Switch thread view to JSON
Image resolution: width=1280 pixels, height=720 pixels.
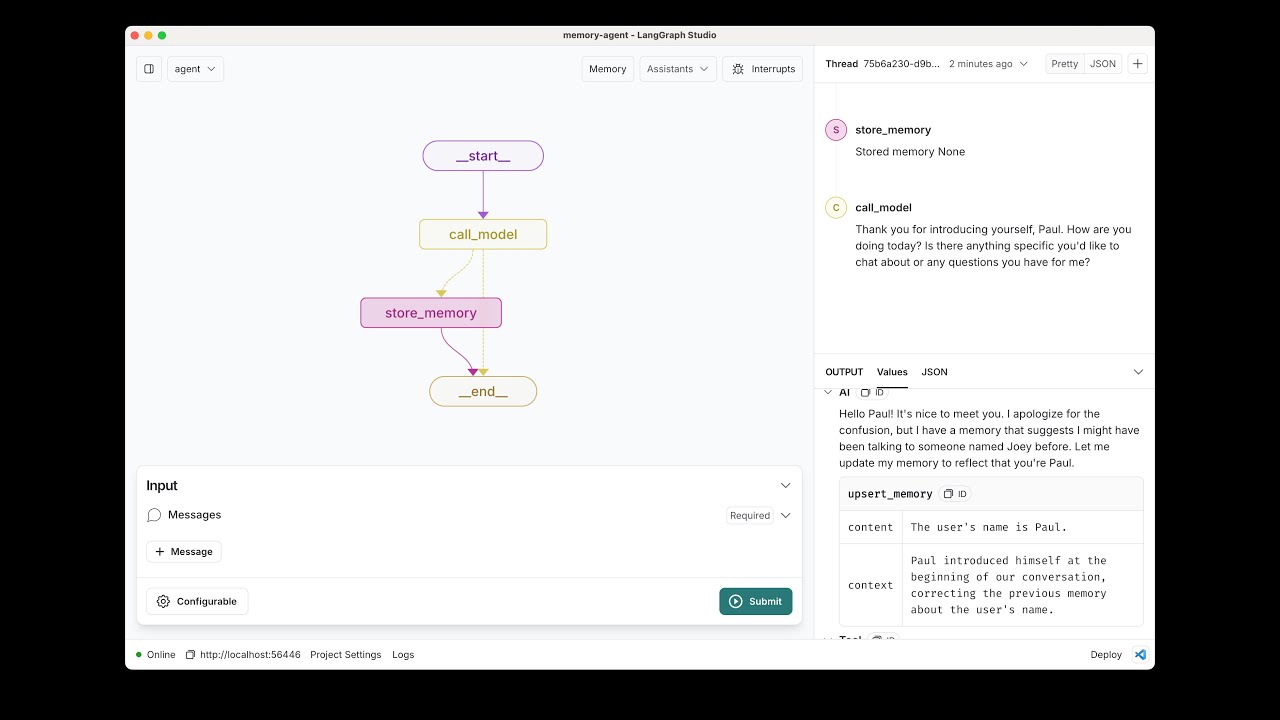tap(1103, 64)
